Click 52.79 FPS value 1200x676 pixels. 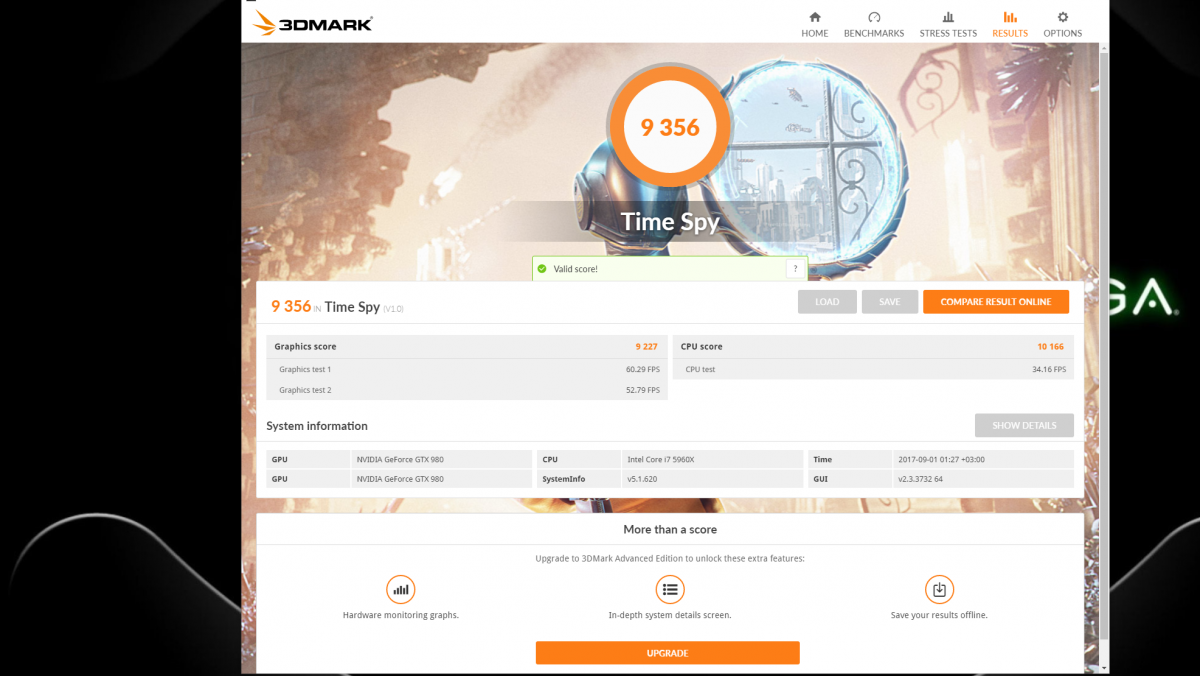coord(643,390)
